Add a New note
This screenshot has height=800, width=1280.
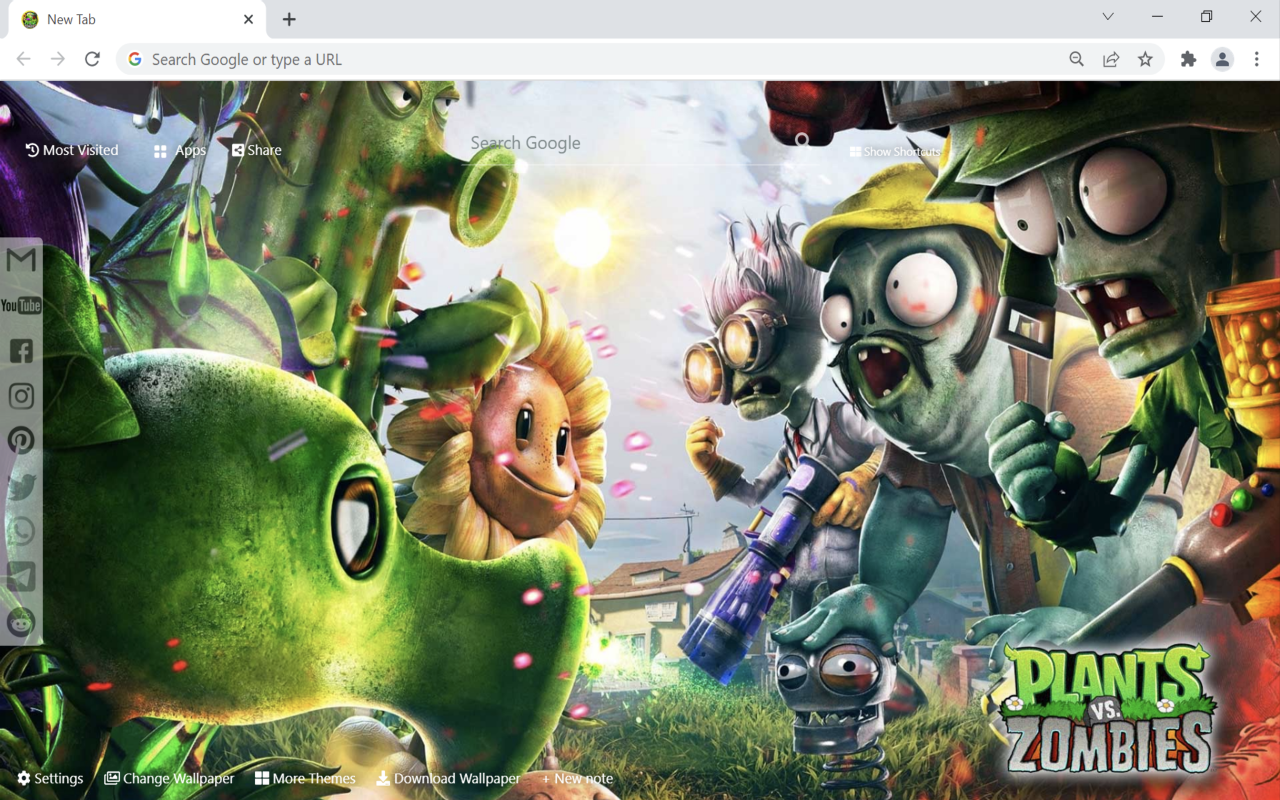[577, 779]
